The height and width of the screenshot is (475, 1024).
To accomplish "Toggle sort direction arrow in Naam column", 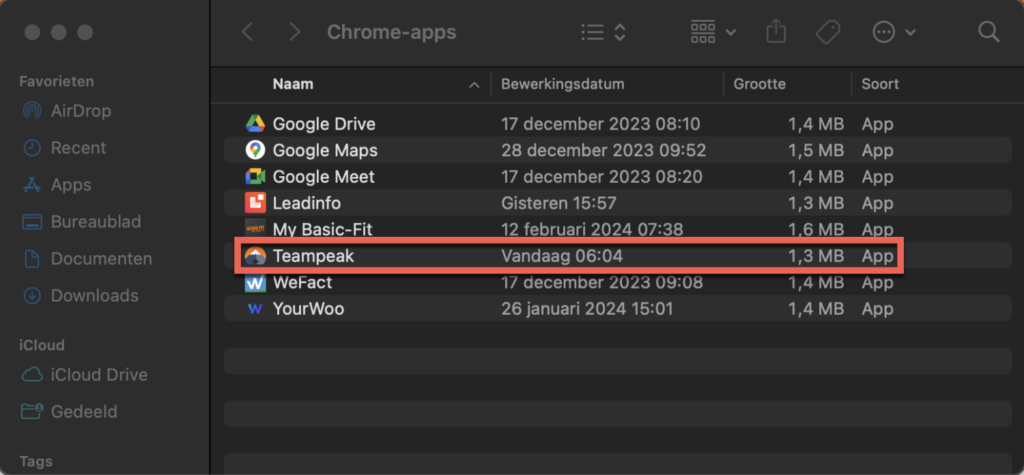I will click(x=475, y=85).
